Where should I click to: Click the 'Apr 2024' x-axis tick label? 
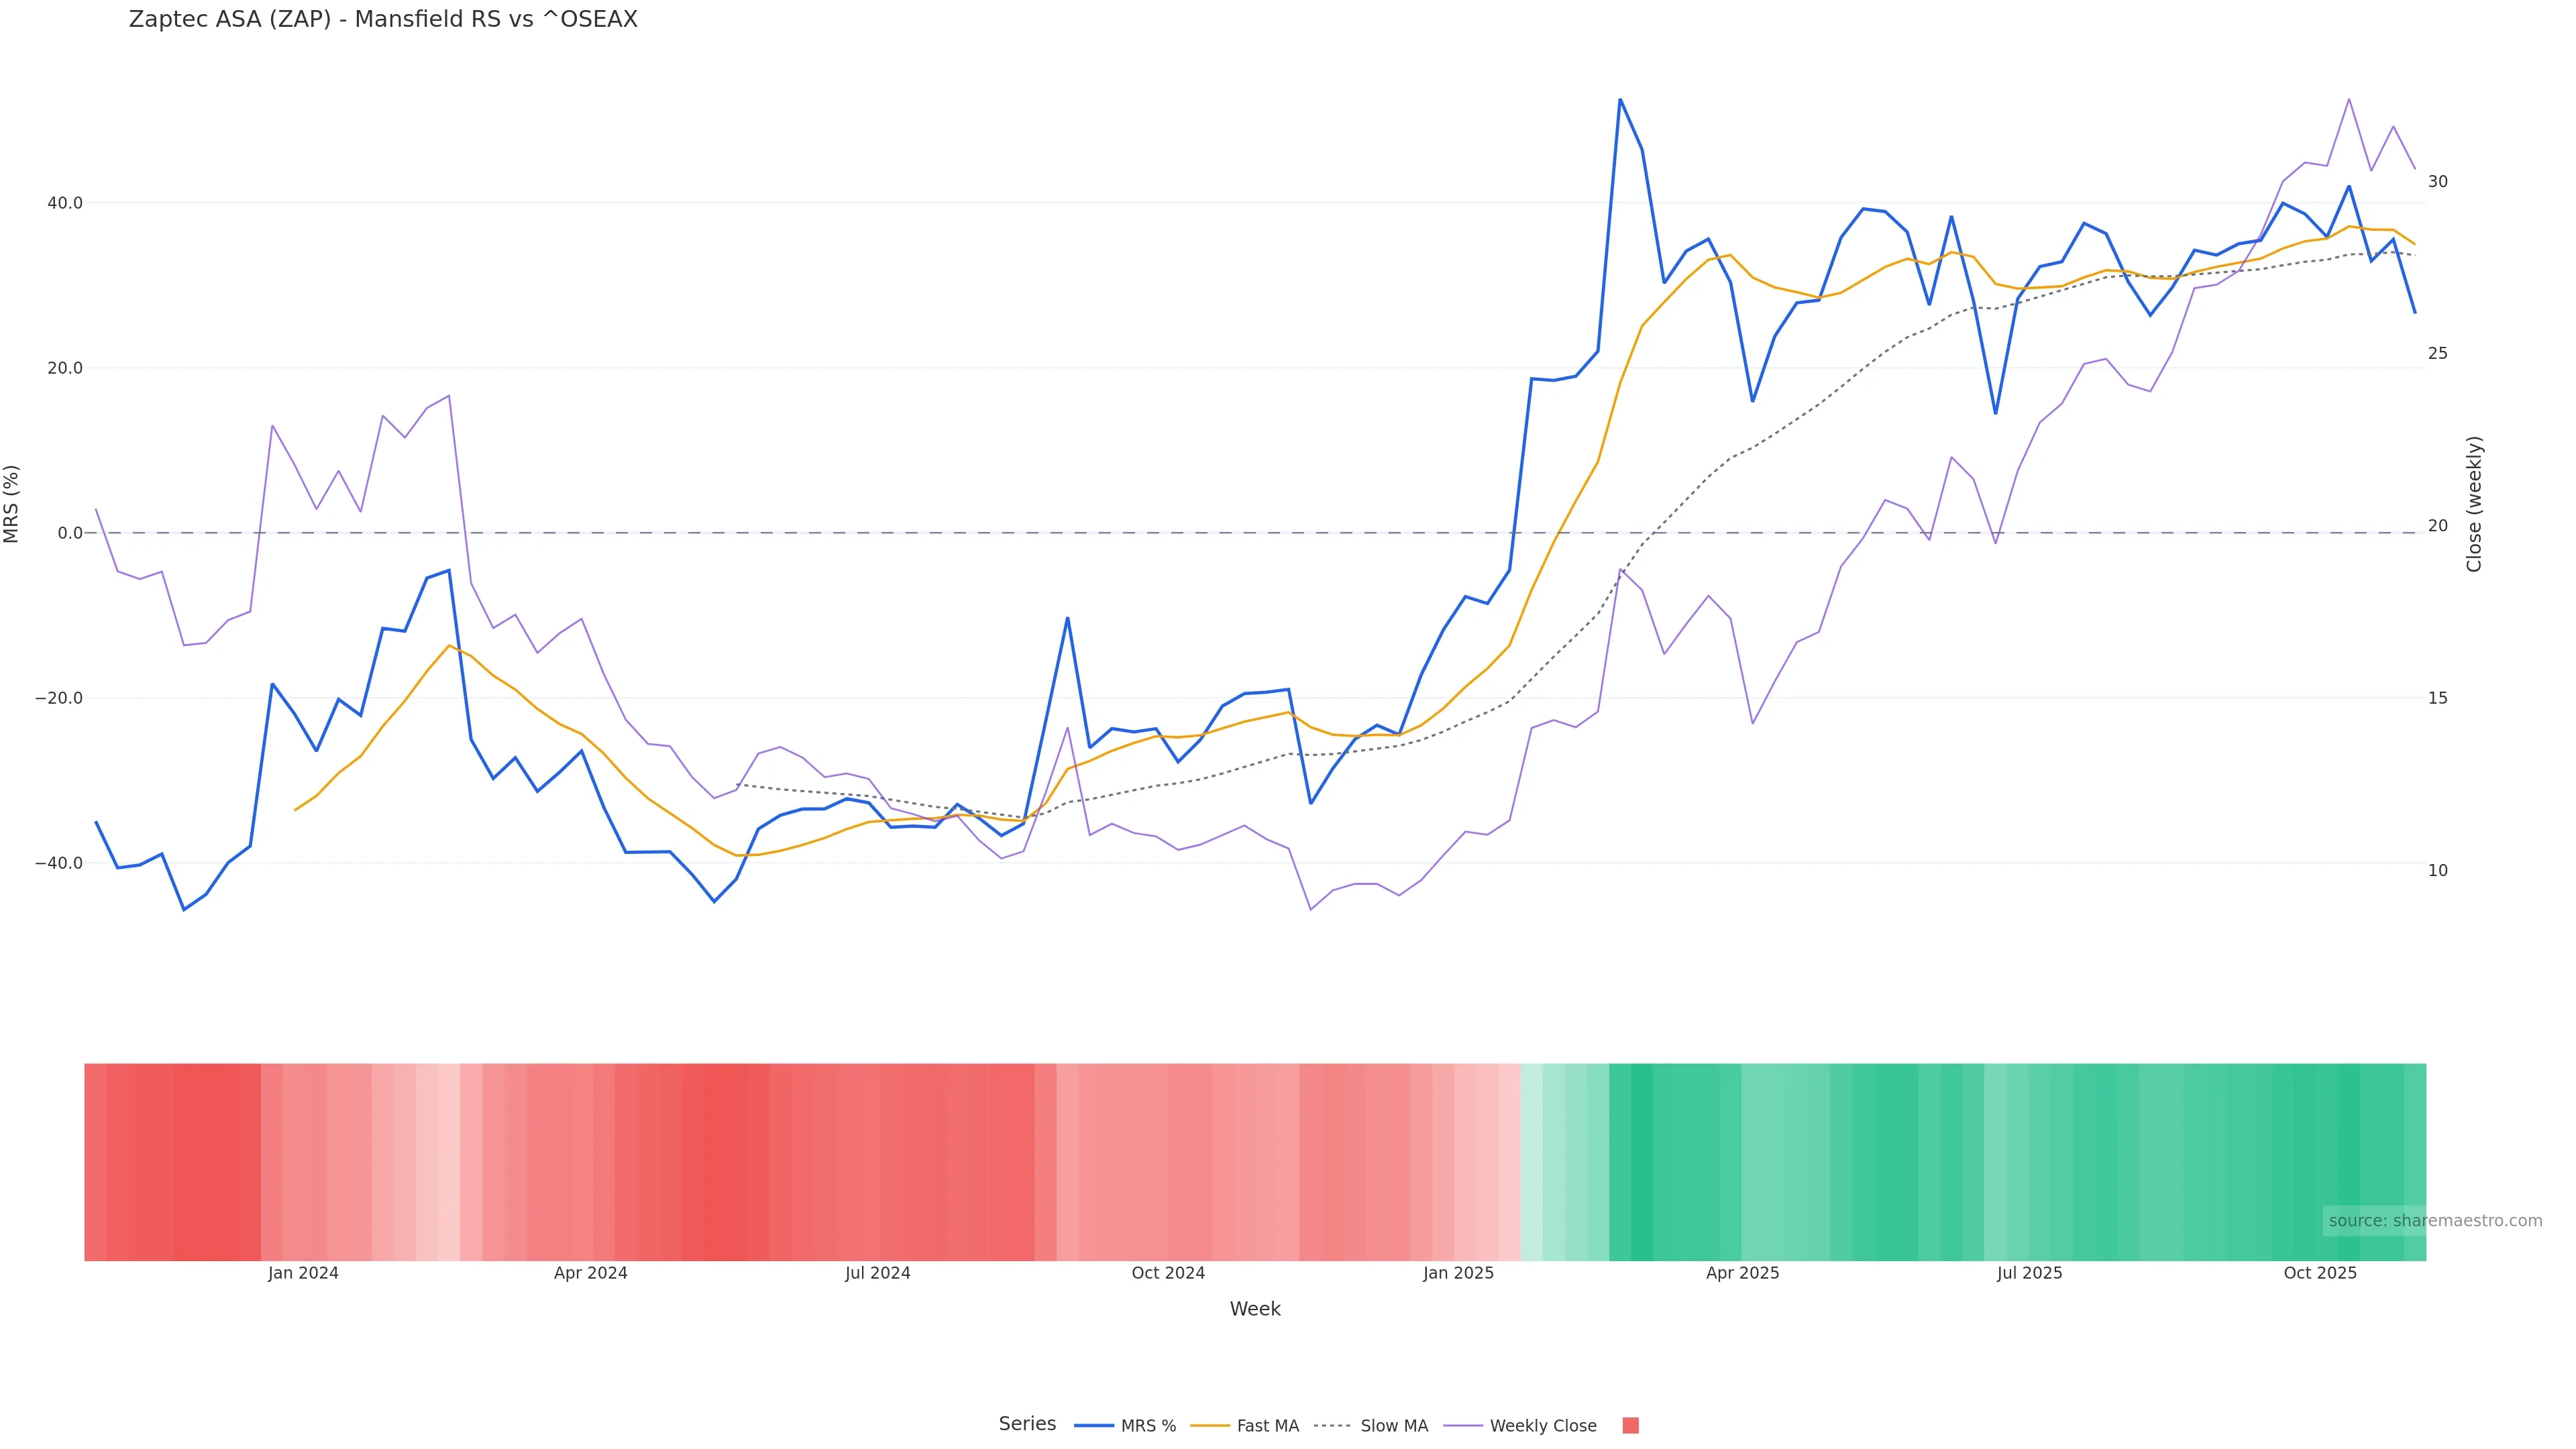coord(590,1273)
